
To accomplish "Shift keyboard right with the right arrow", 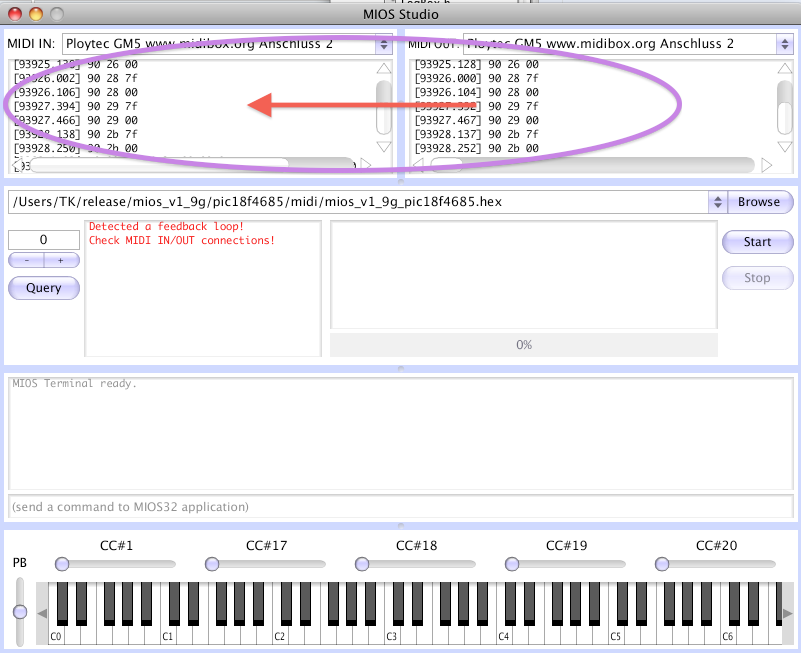I will click(788, 613).
